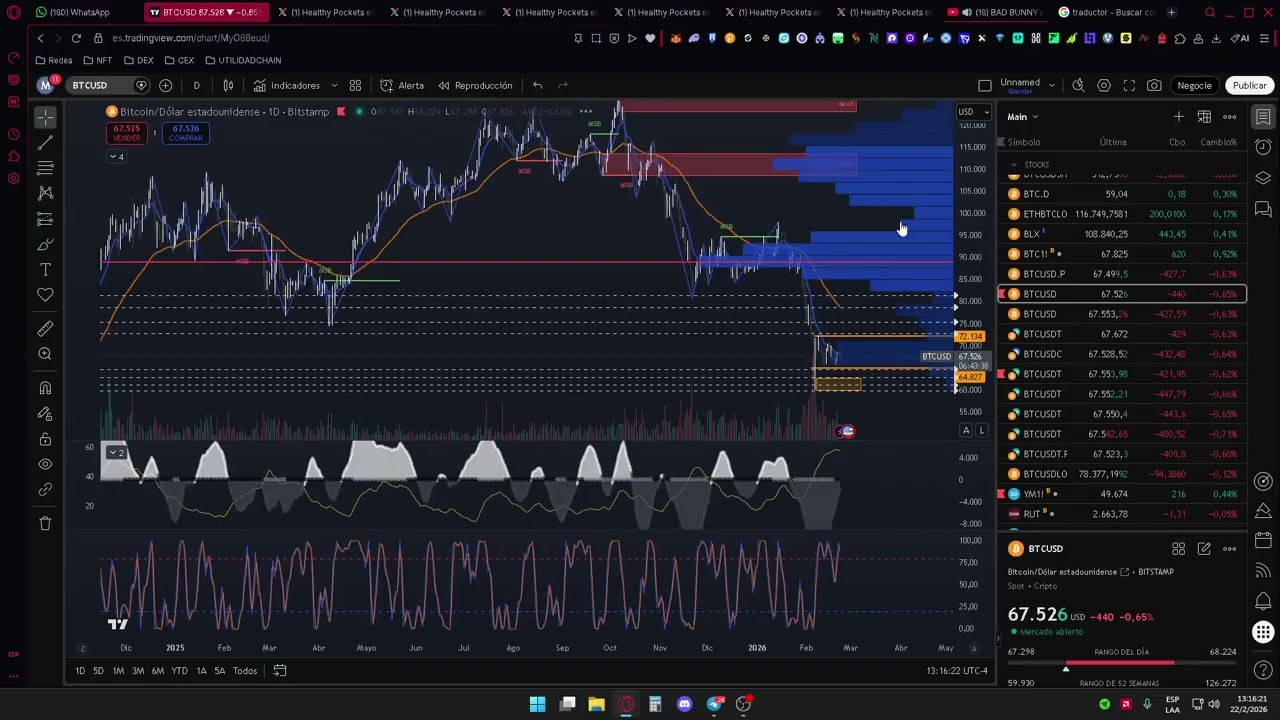Open the object tree layers panel
Viewport: 1280px width, 720px height.
(x=1263, y=179)
